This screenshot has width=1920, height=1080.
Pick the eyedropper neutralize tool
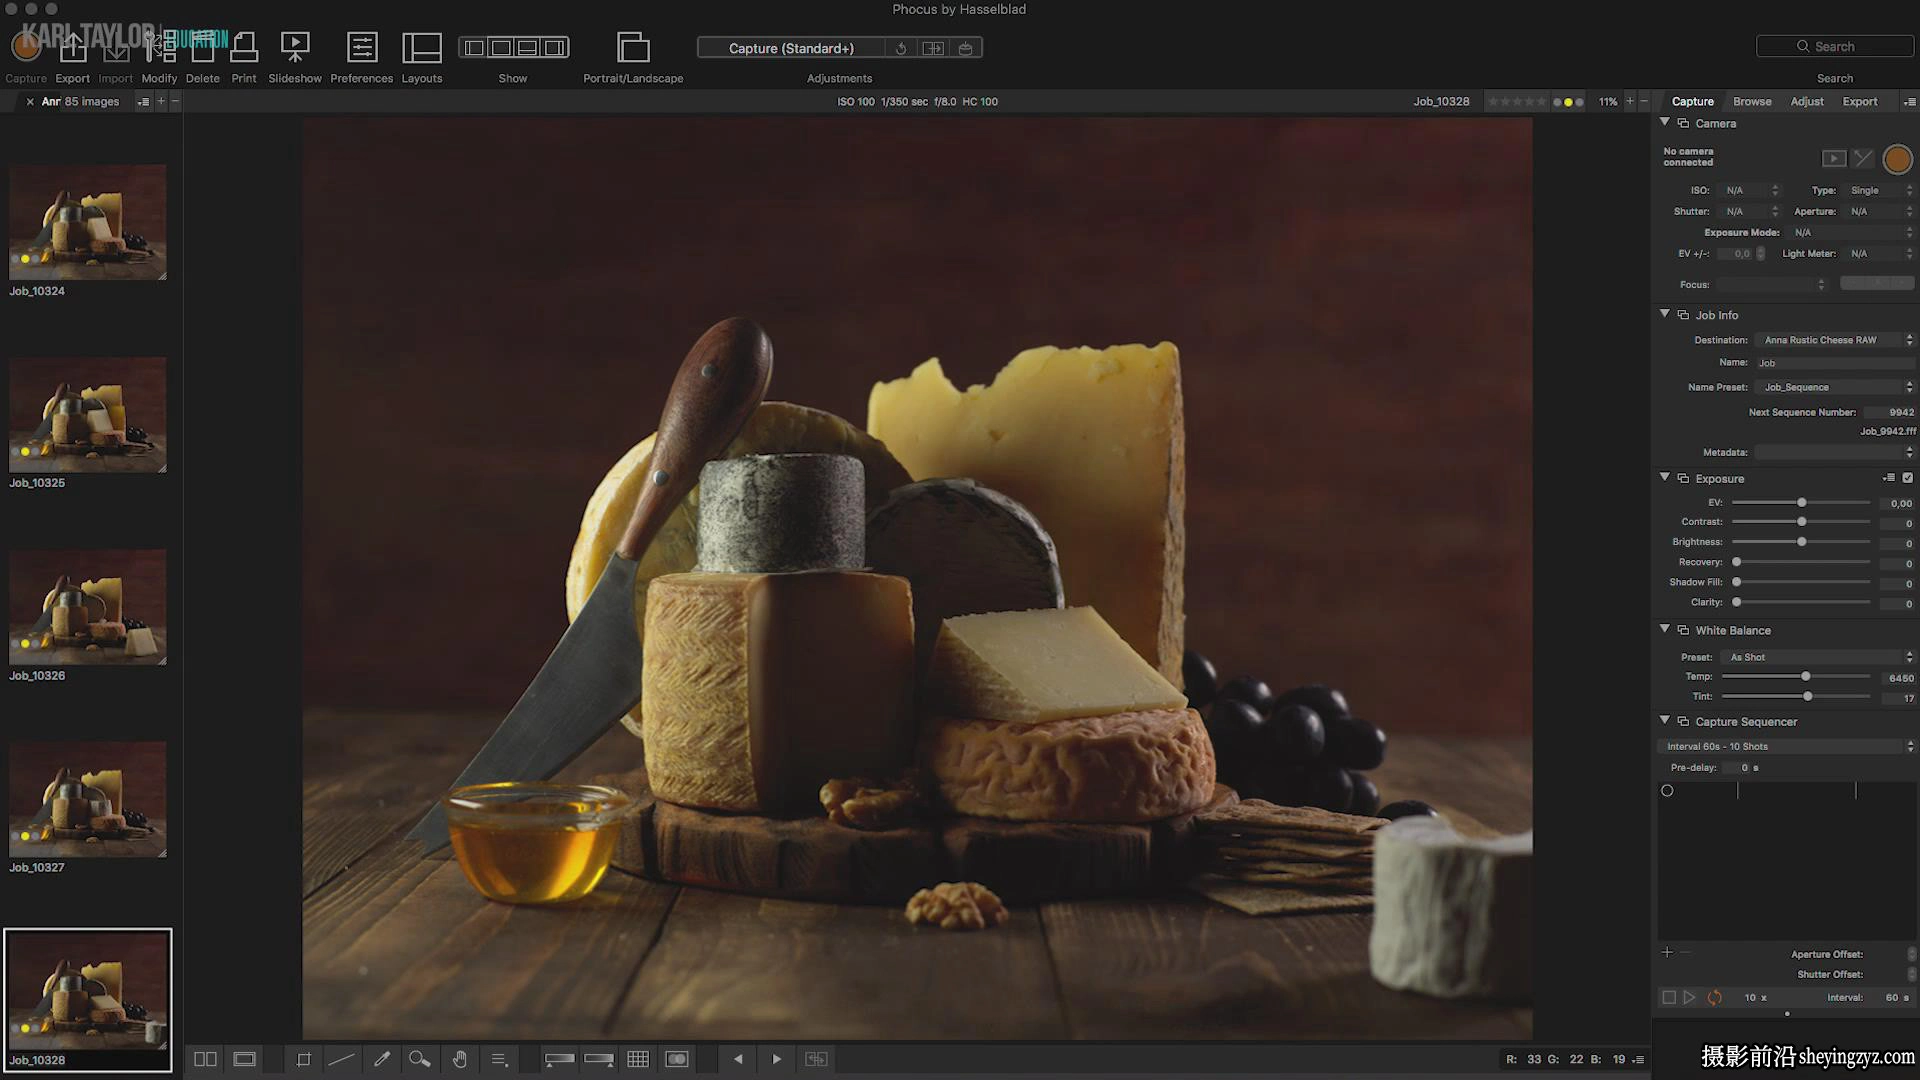(381, 1059)
